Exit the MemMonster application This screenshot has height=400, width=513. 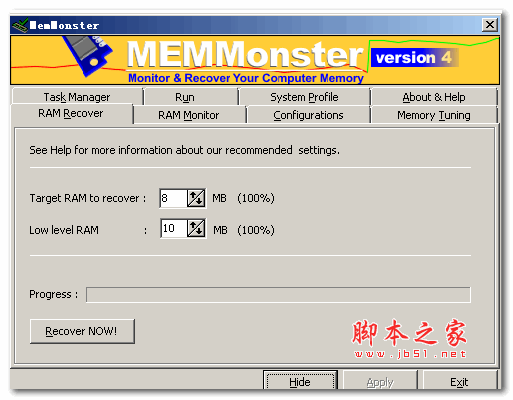459,381
